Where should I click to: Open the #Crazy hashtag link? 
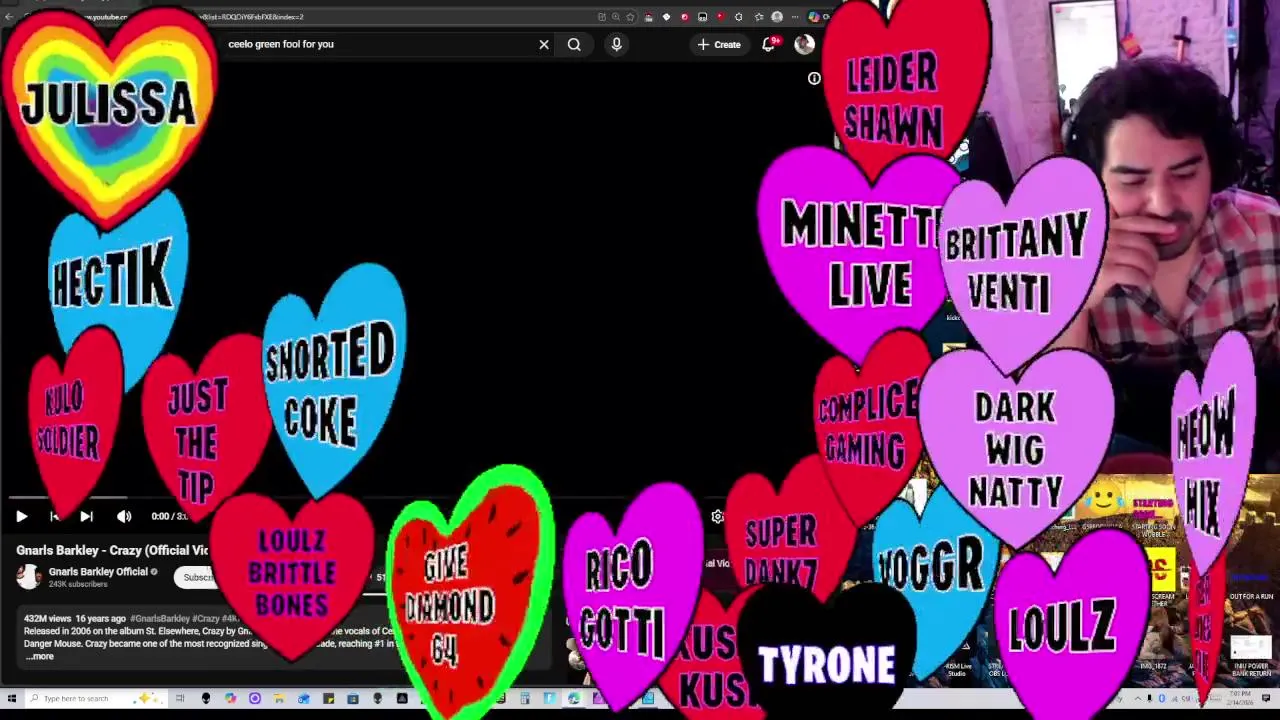(206, 619)
